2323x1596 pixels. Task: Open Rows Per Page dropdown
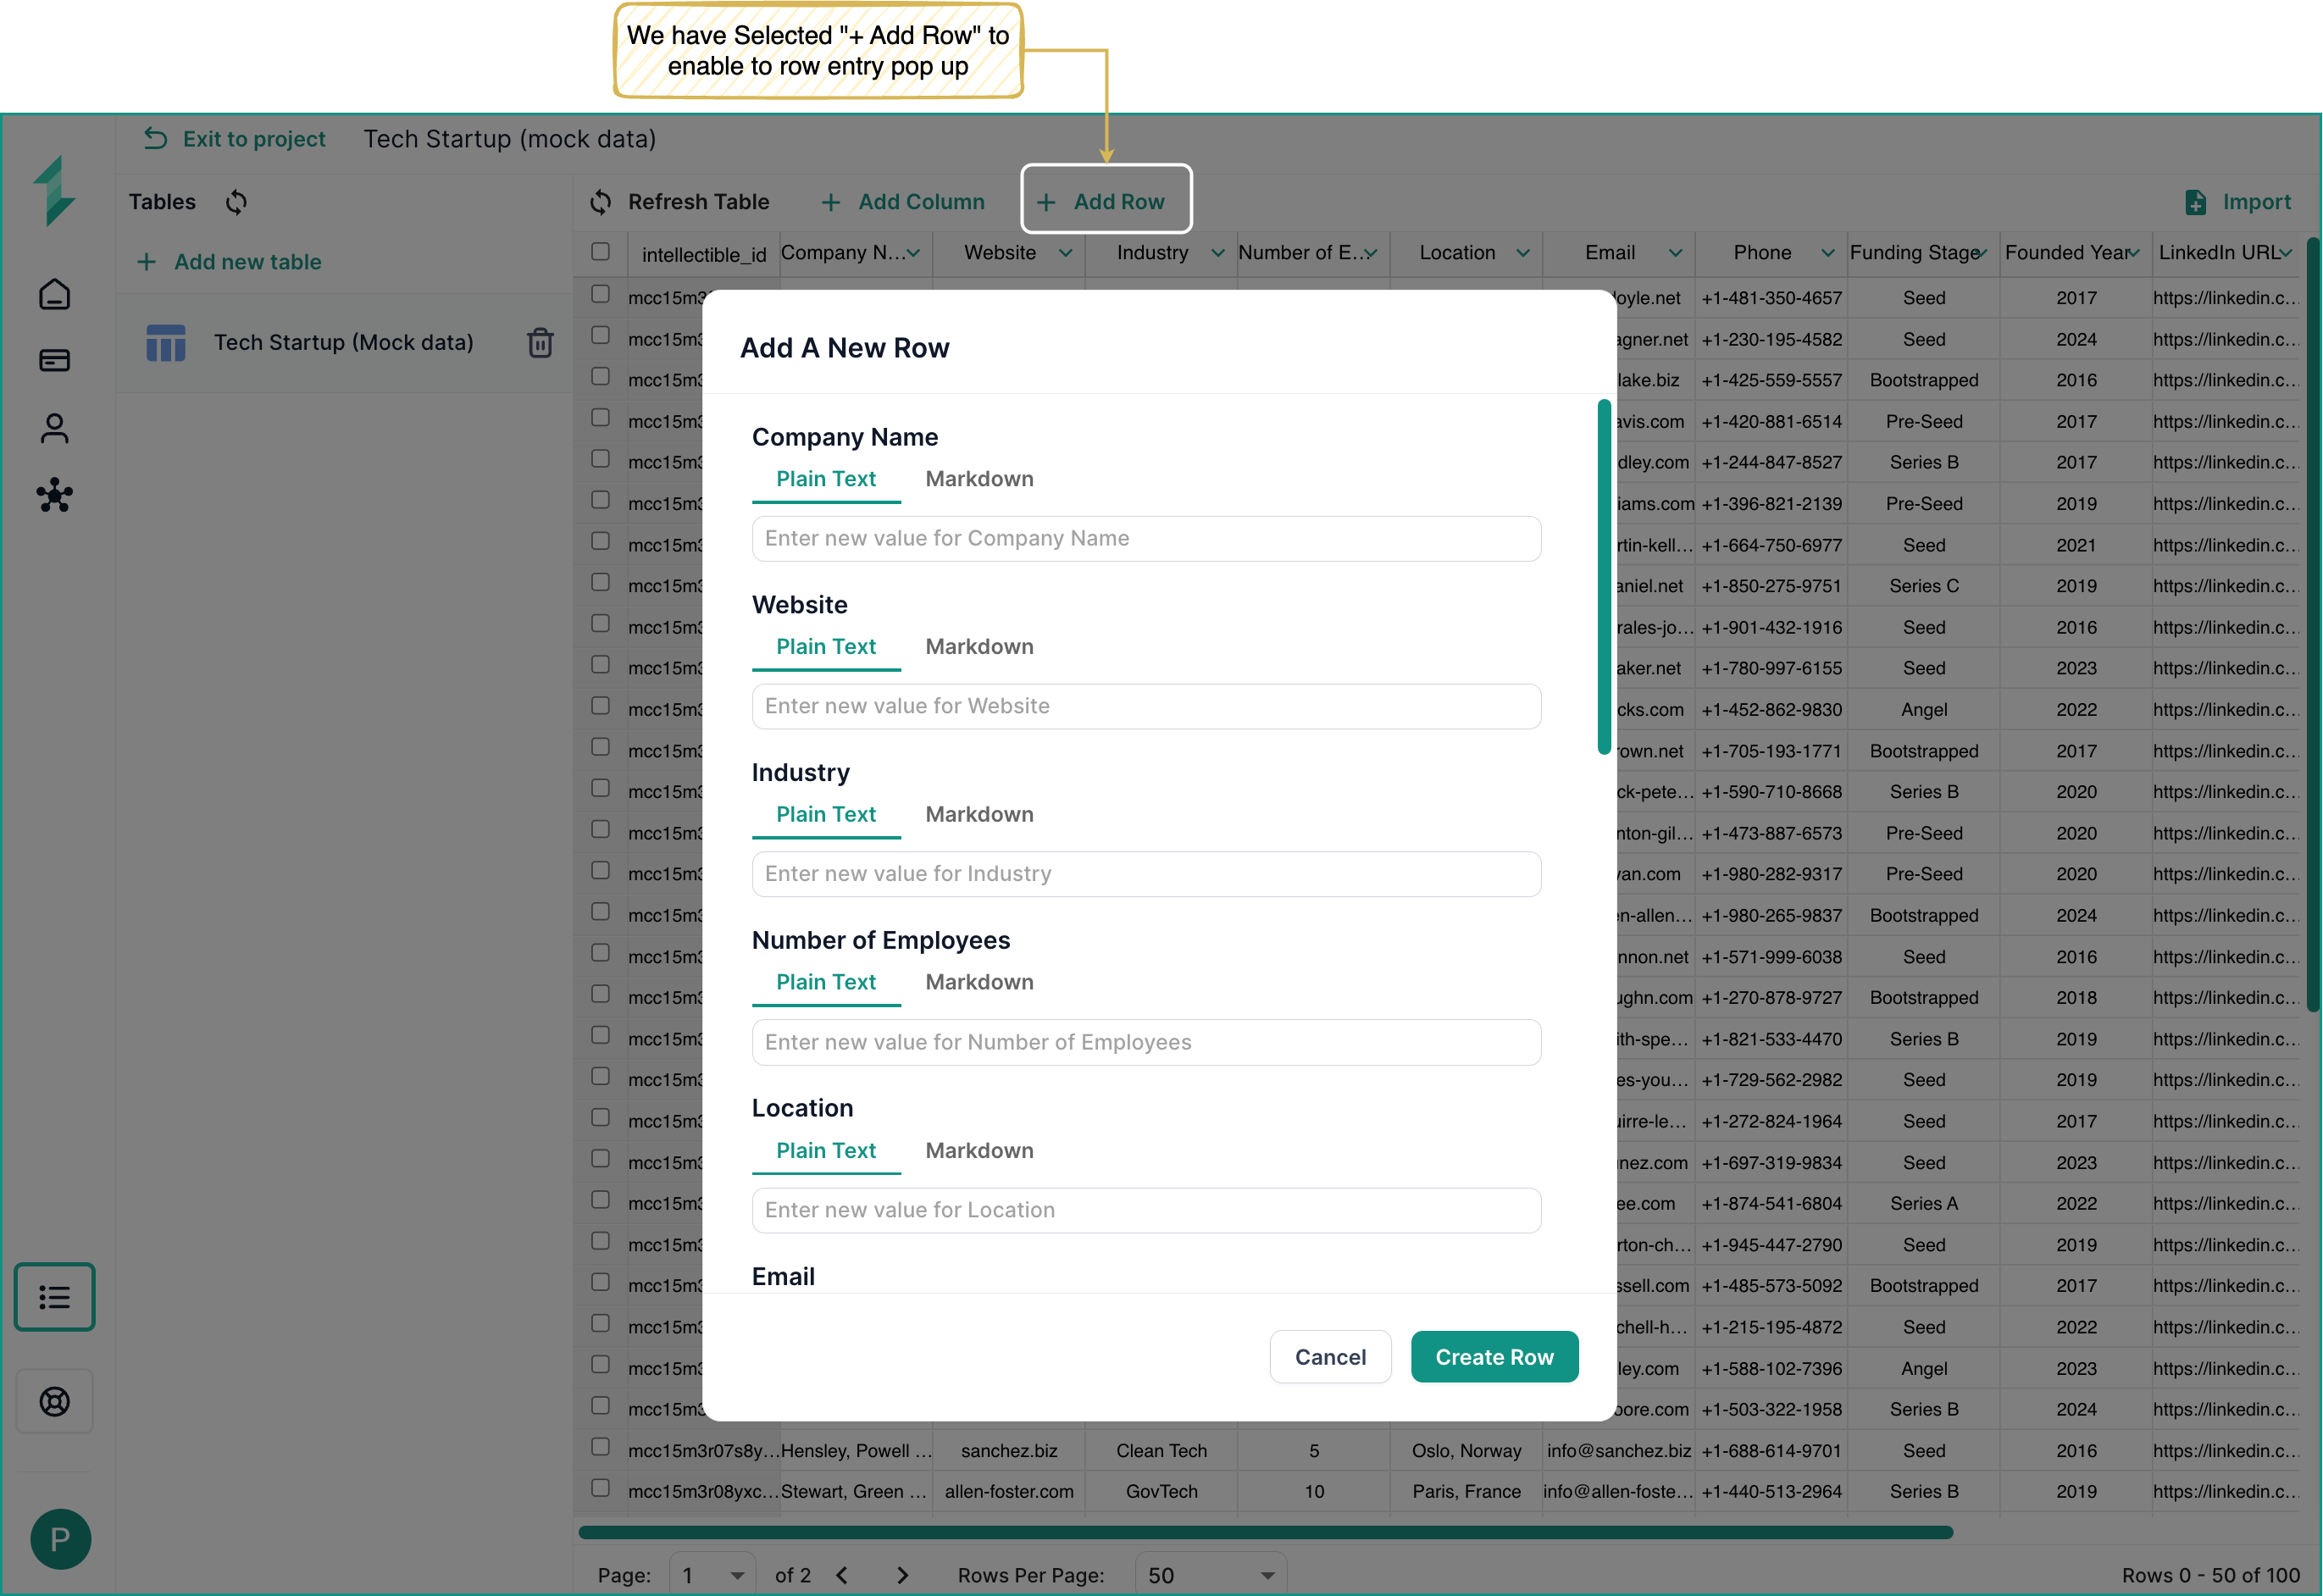coord(1211,1574)
